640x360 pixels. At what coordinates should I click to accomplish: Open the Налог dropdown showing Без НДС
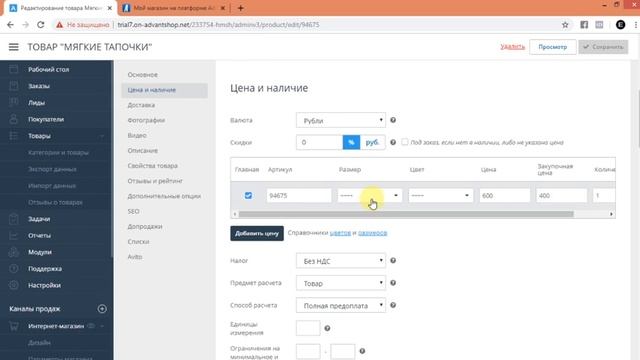pos(341,260)
